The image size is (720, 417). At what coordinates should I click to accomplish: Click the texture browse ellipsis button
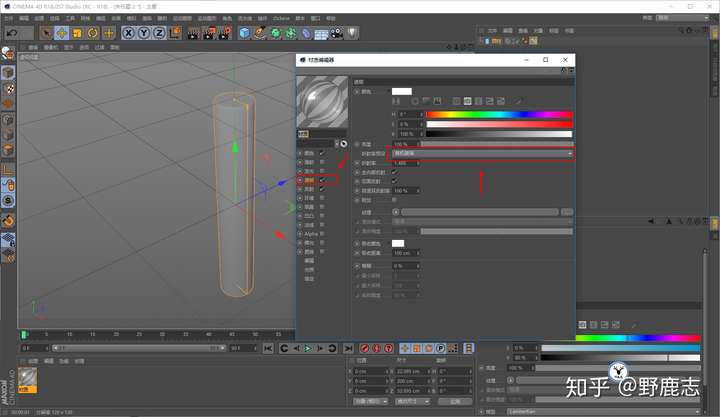click(567, 212)
